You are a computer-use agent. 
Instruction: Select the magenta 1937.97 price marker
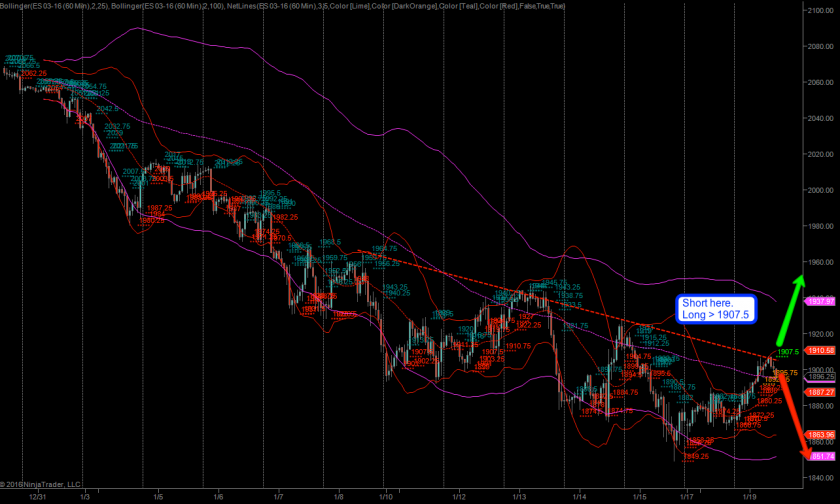[x=821, y=302]
